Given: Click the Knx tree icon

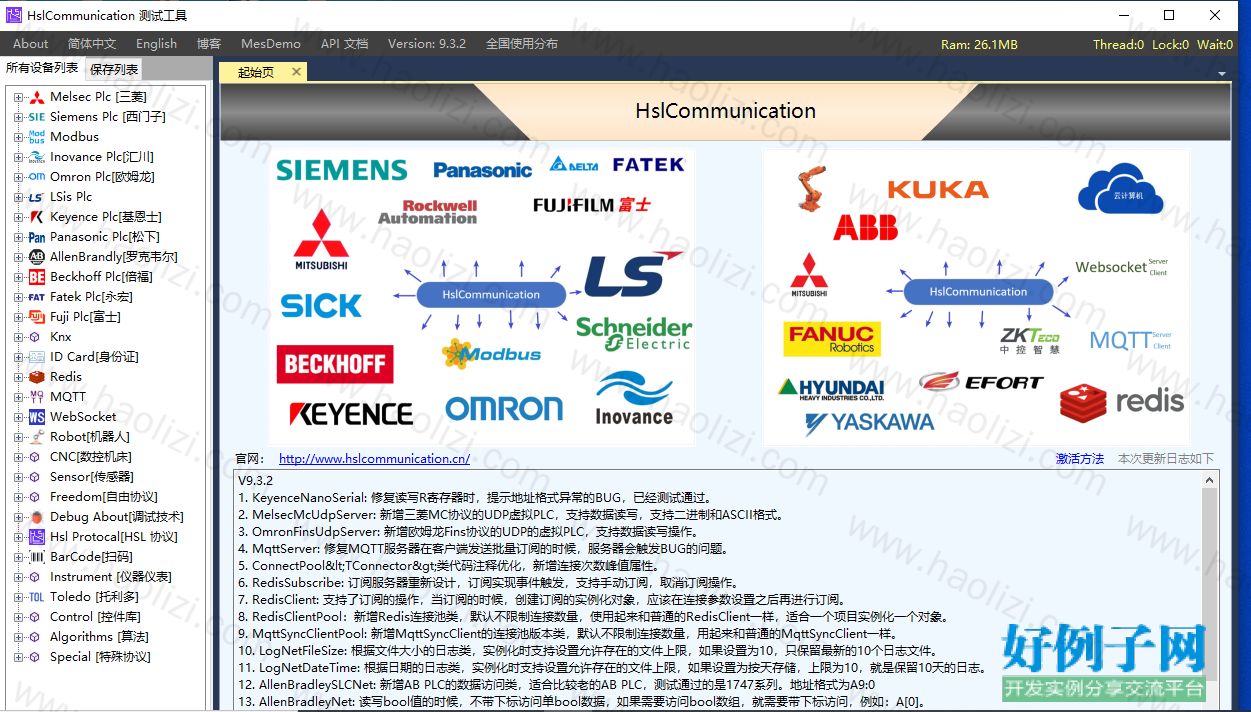Looking at the screenshot, I should pyautogui.click(x=36, y=337).
